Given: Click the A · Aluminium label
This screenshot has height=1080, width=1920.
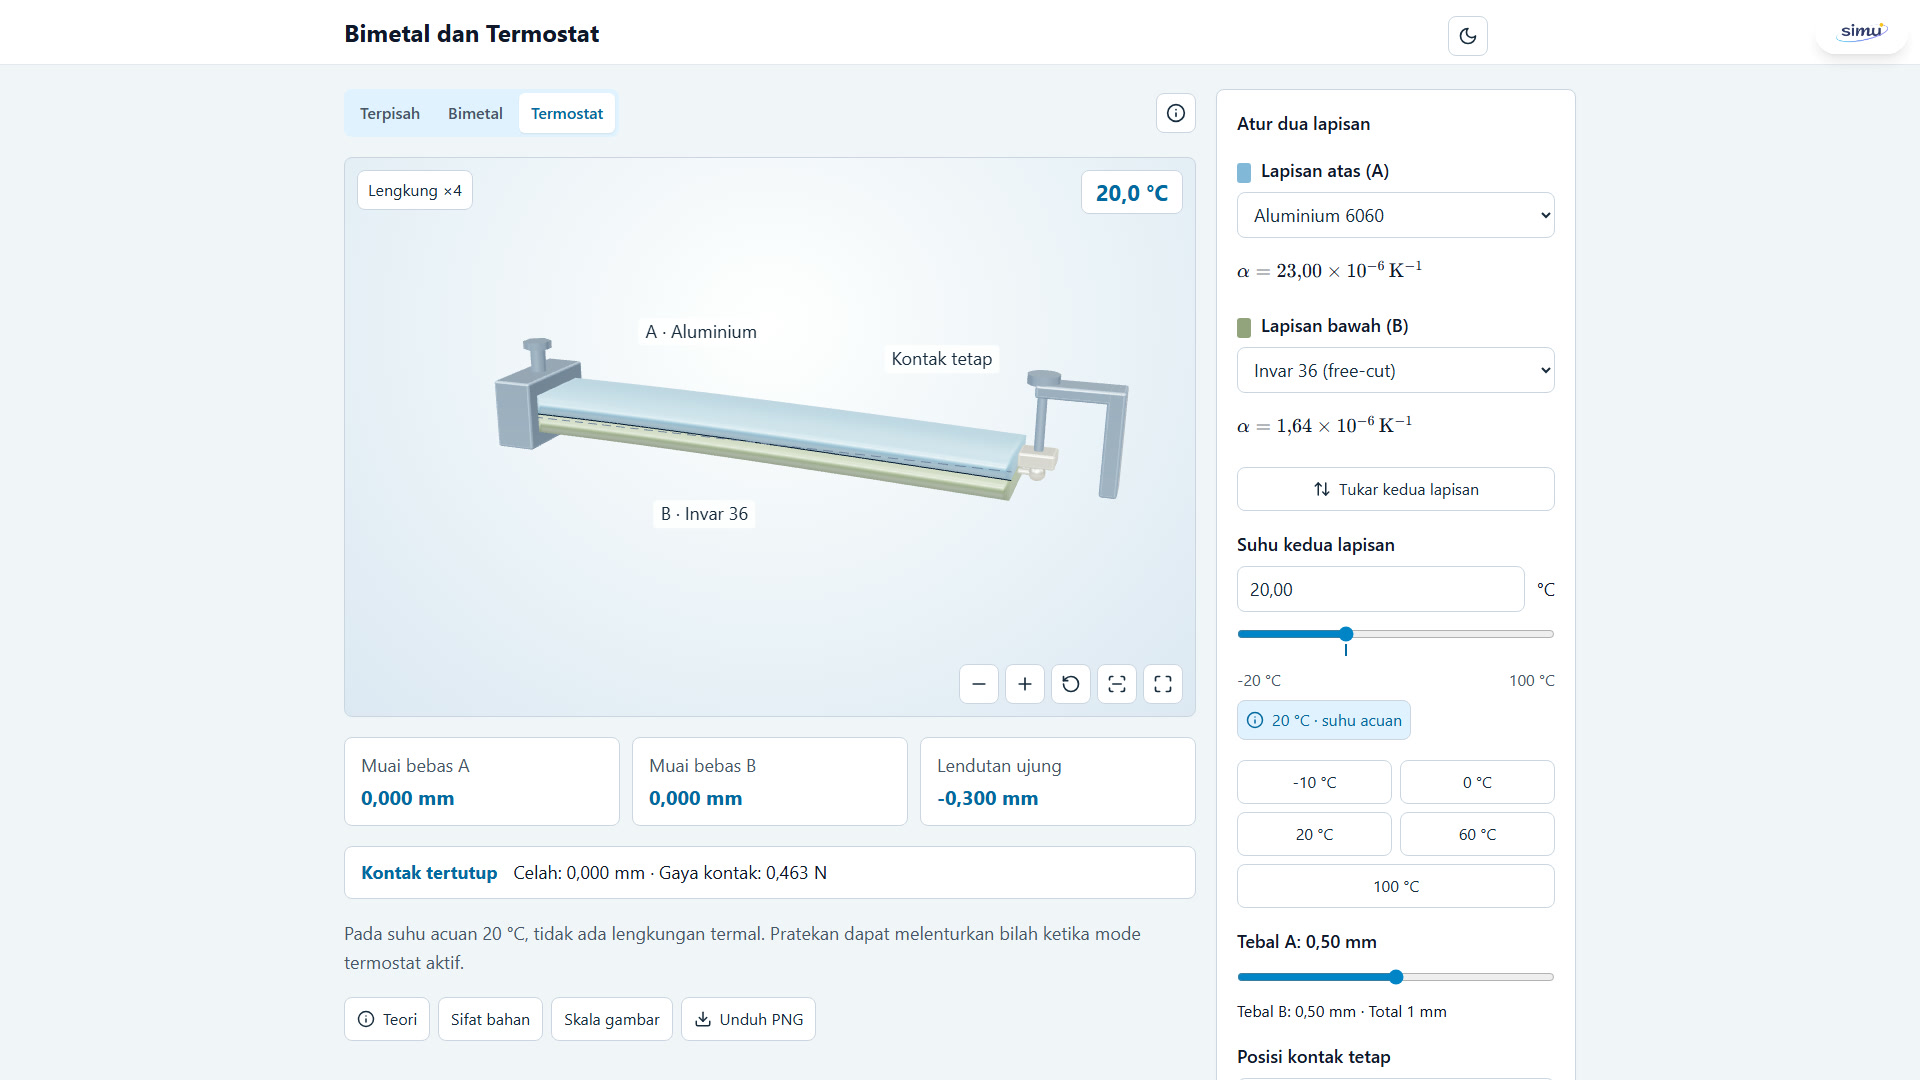Looking at the screenshot, I should pyautogui.click(x=701, y=331).
